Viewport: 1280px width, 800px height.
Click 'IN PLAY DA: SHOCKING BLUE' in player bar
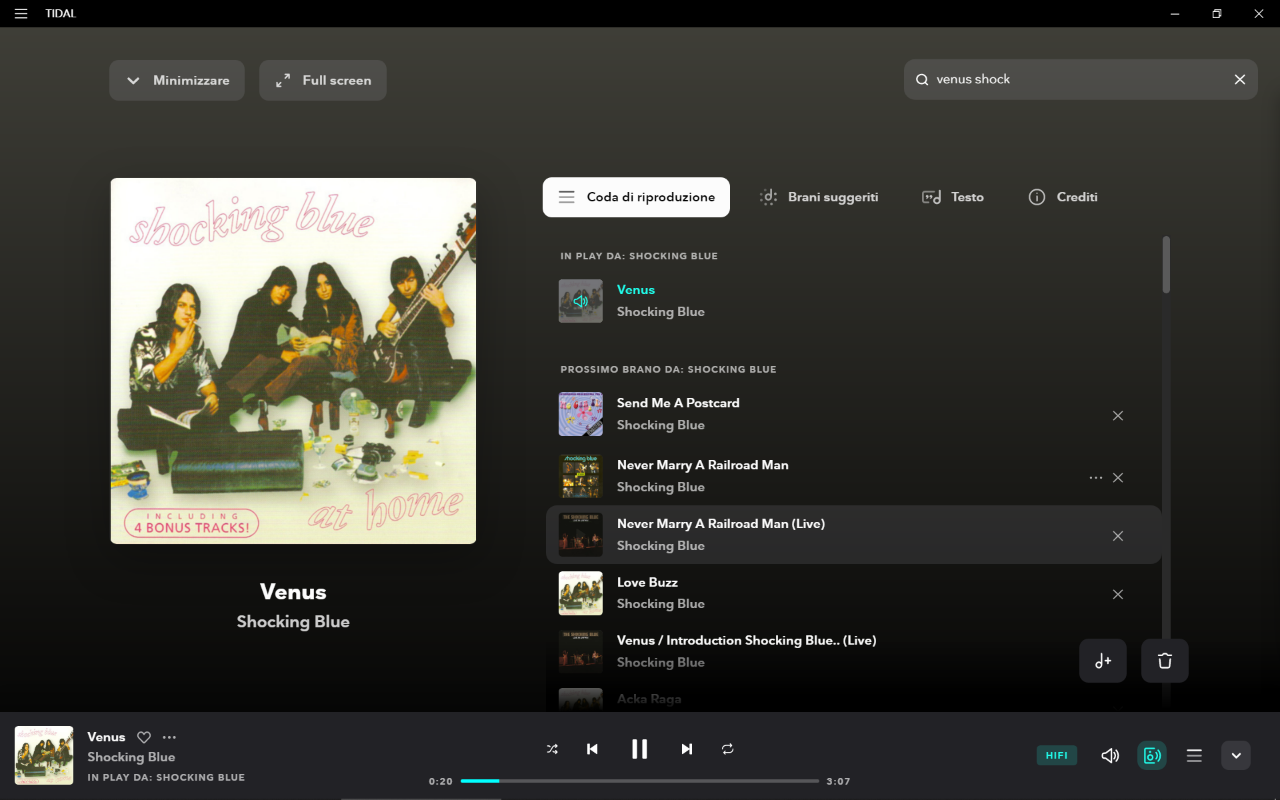166,777
